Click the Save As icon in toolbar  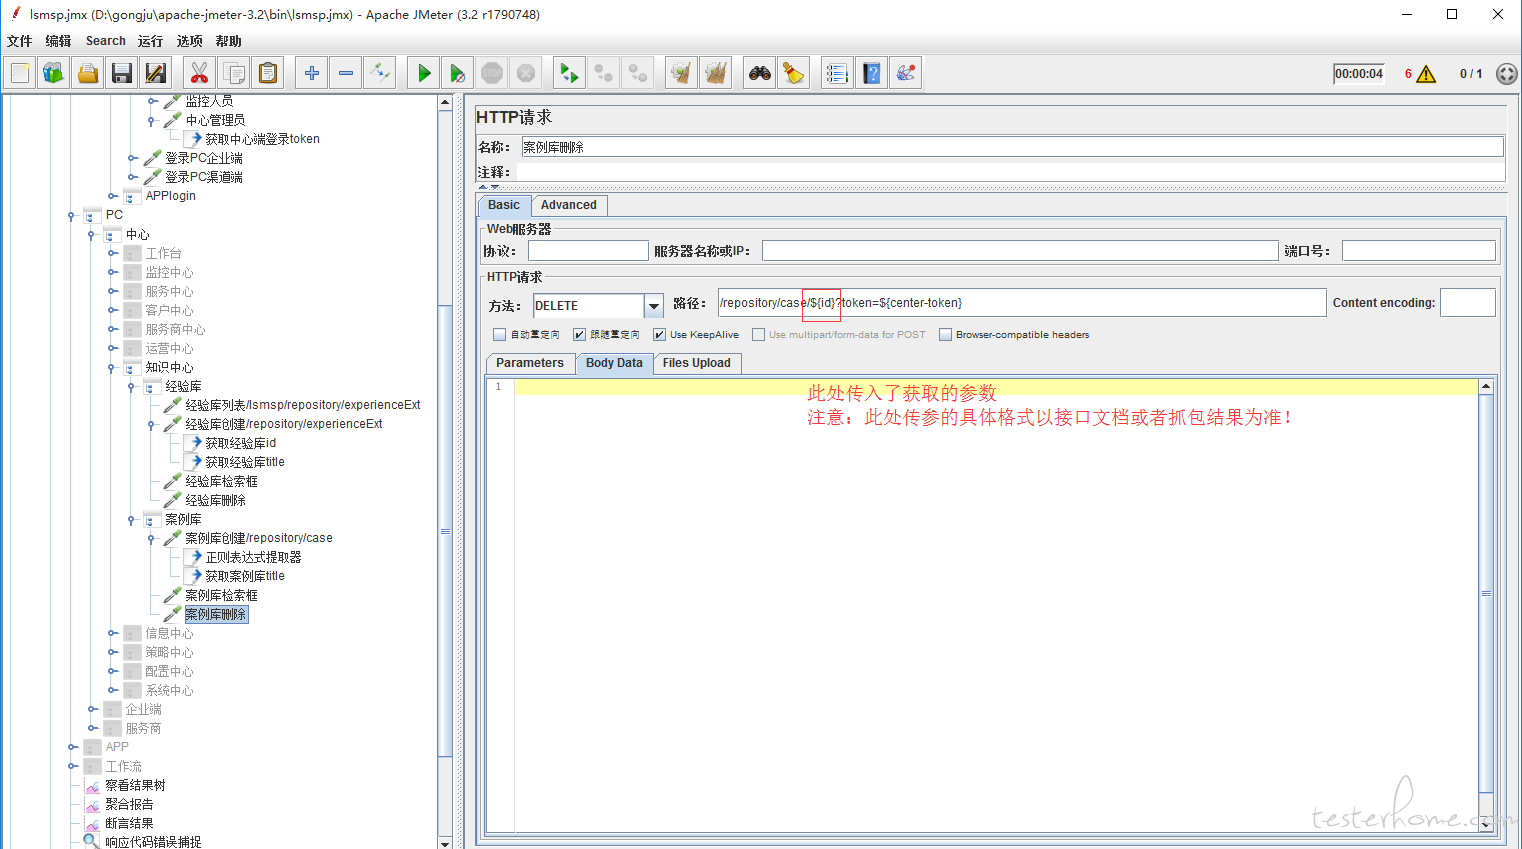[156, 73]
